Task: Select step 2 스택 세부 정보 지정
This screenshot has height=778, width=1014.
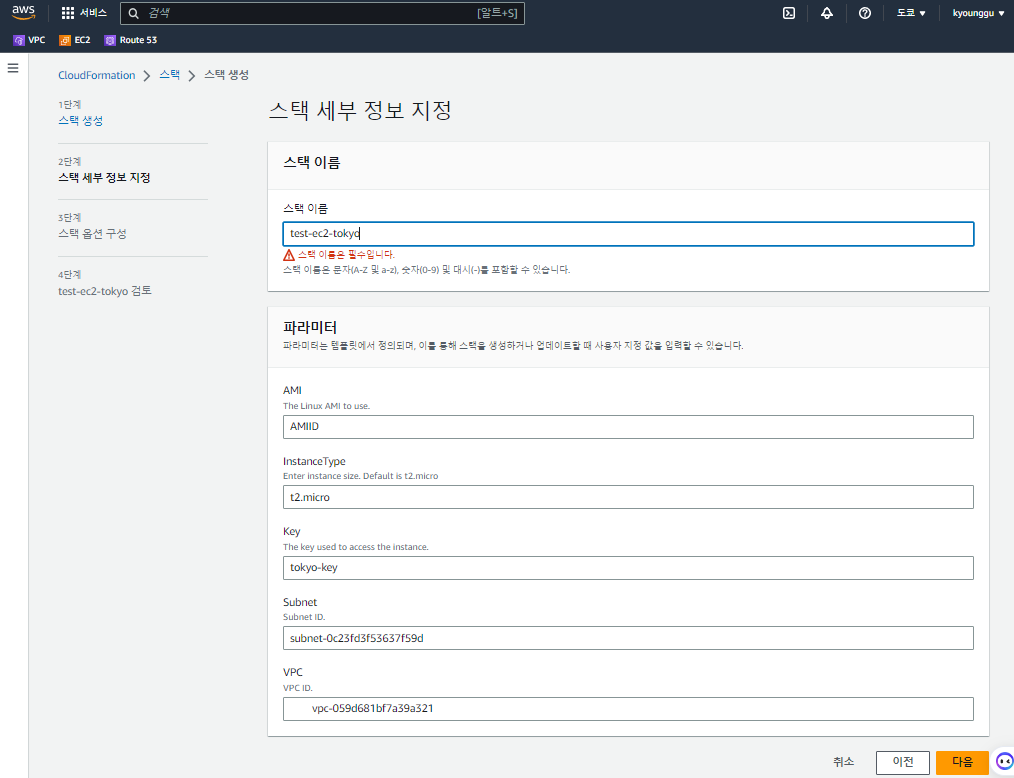Action: [x=104, y=177]
